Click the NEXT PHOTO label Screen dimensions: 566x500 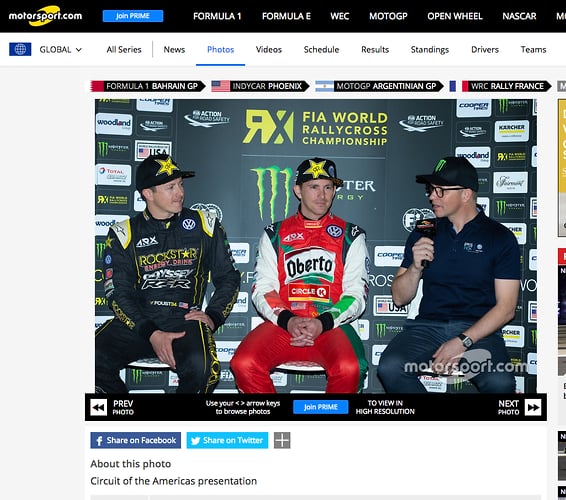508,408
